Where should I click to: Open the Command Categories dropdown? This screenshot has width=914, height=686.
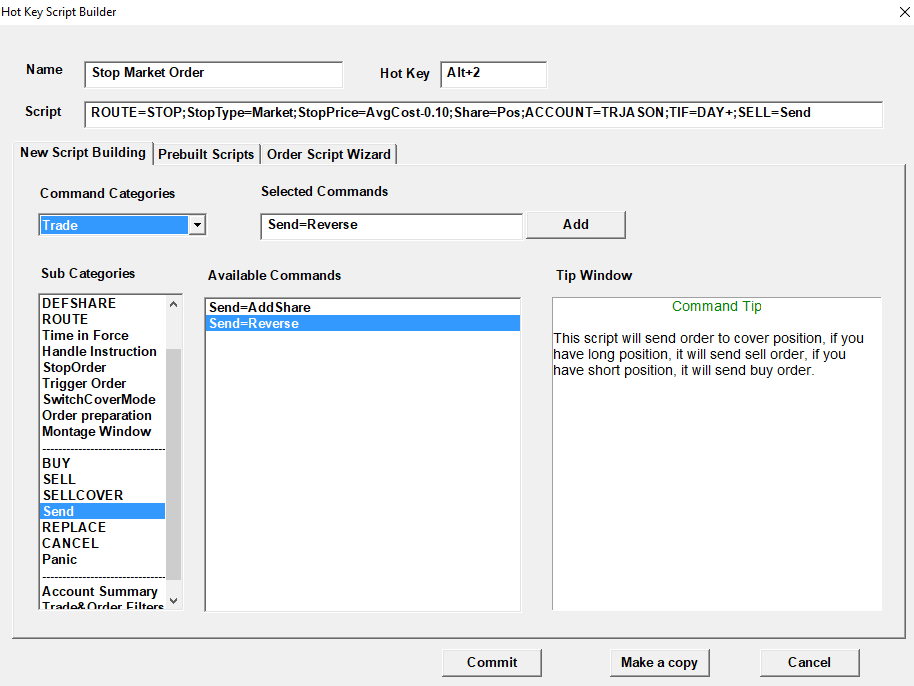[x=197, y=225]
